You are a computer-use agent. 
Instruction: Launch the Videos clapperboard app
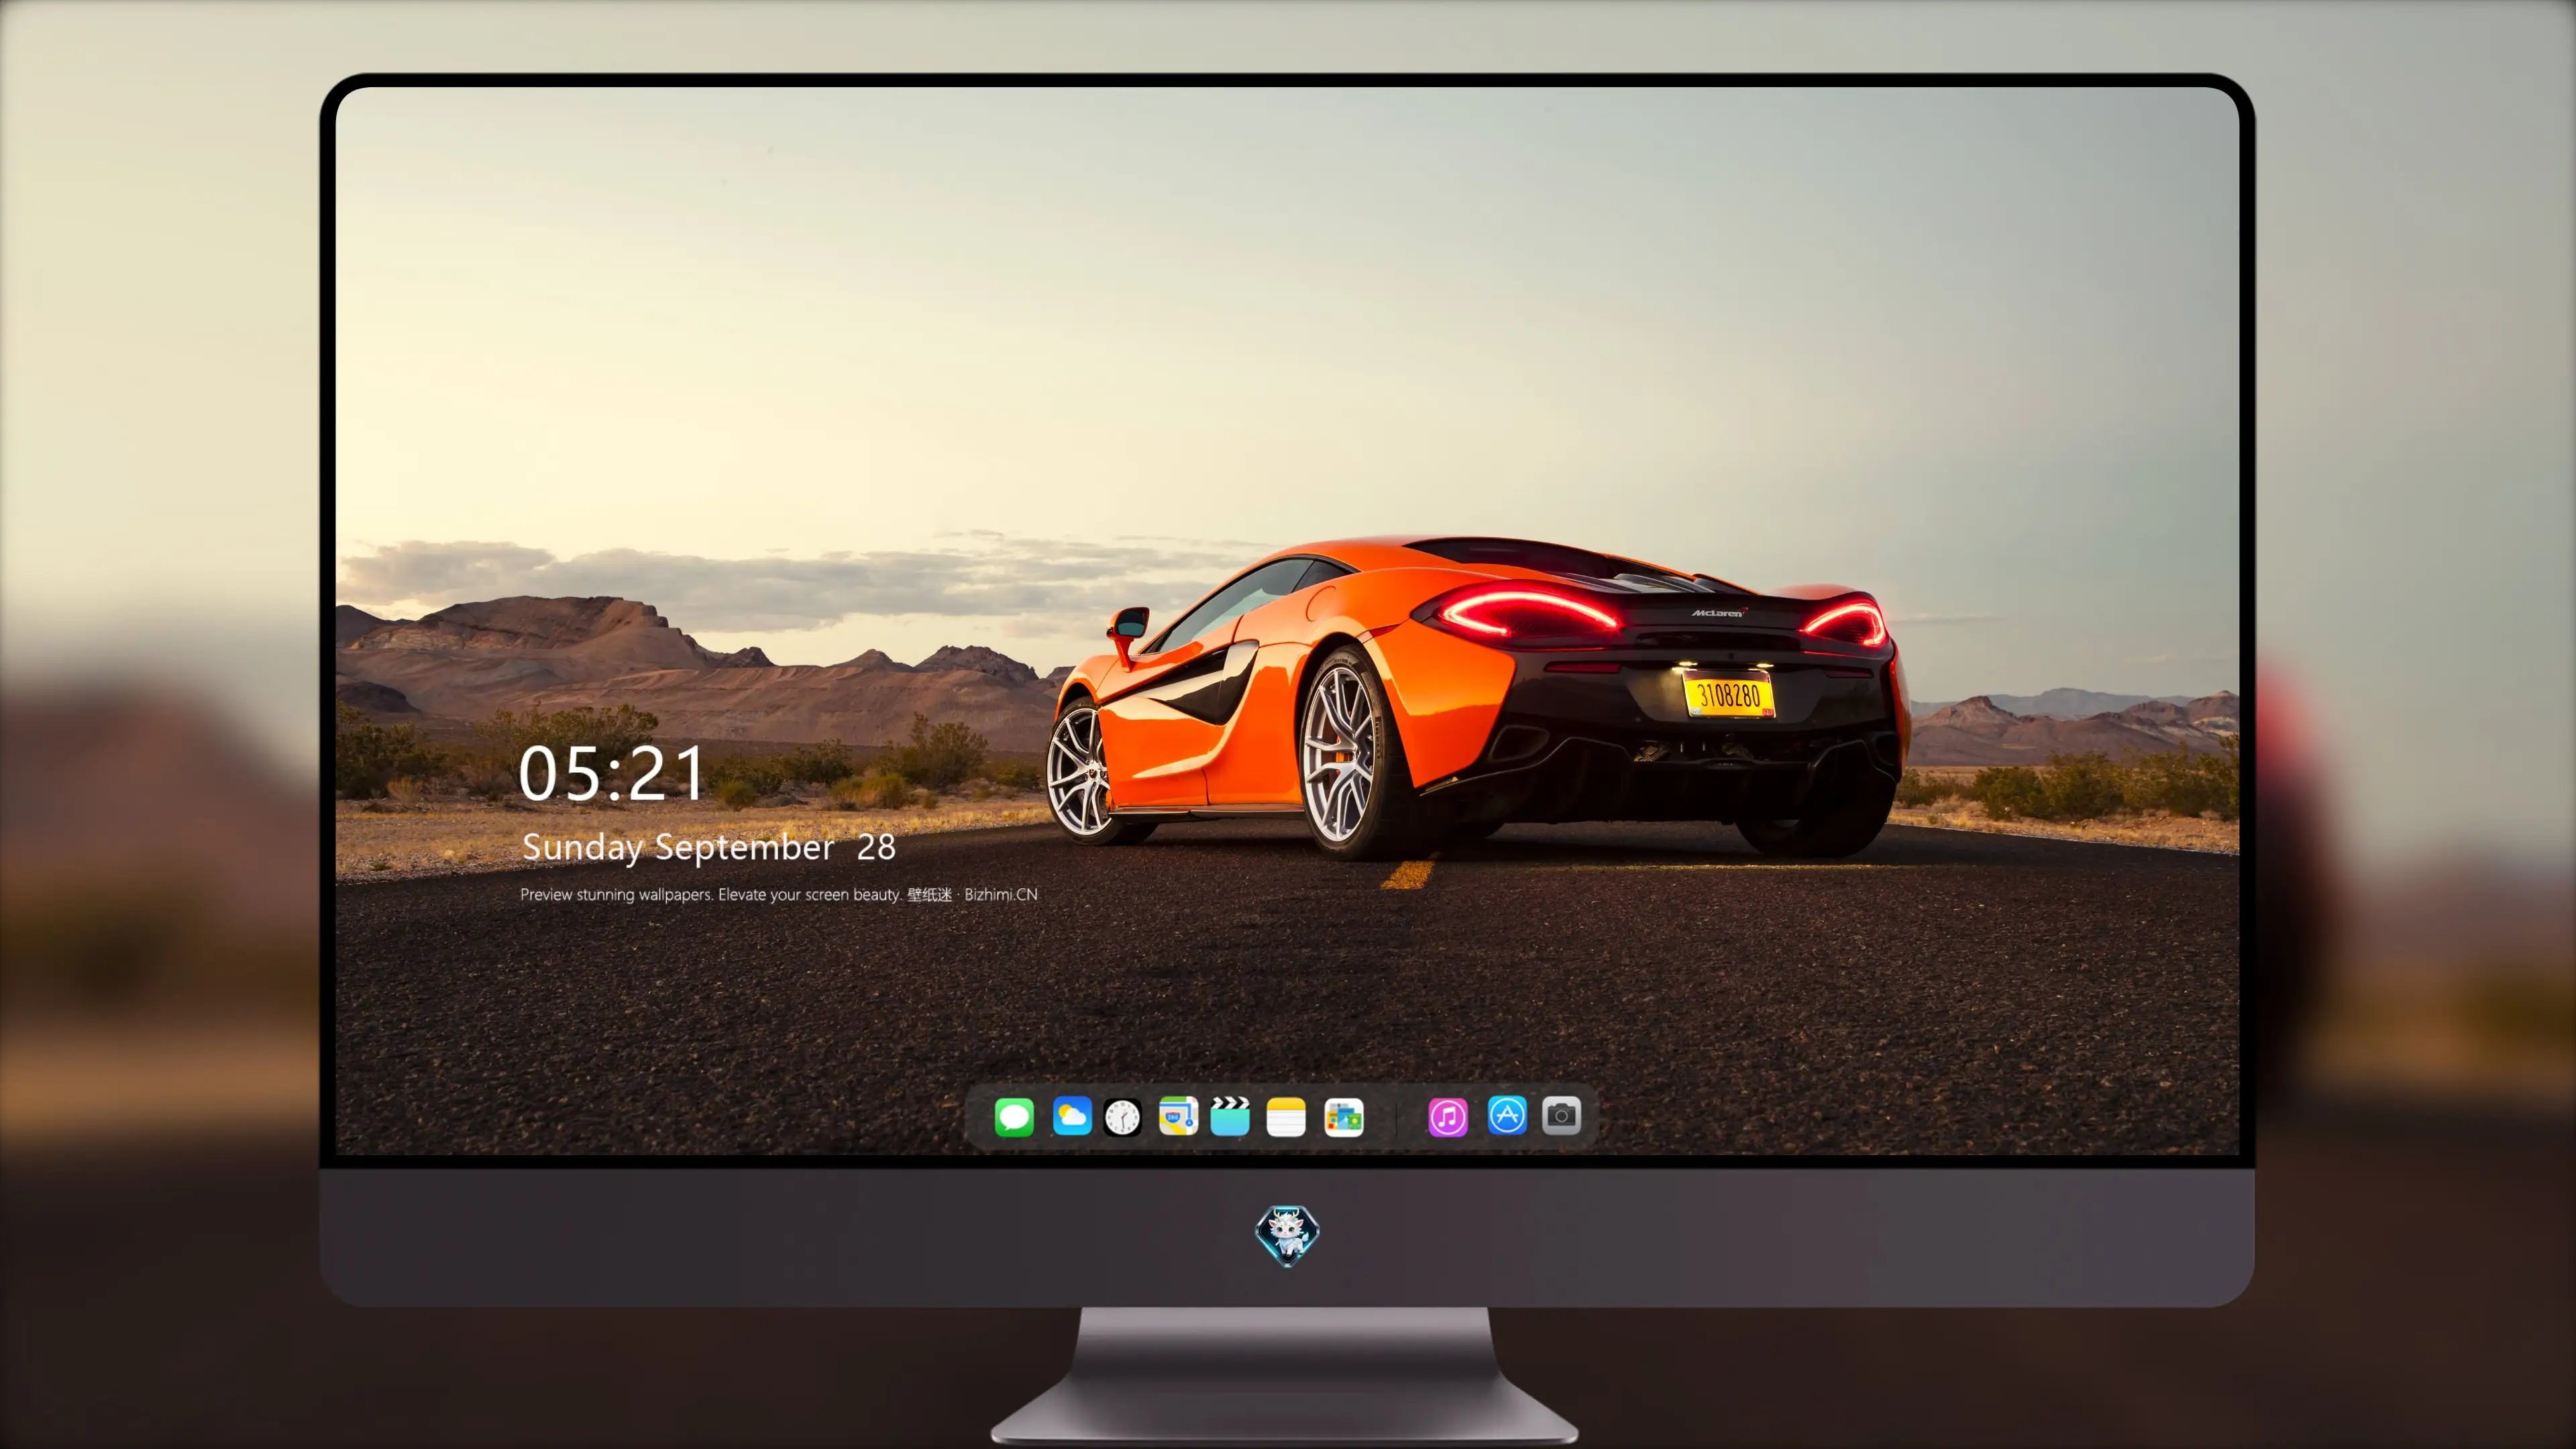[1230, 1116]
